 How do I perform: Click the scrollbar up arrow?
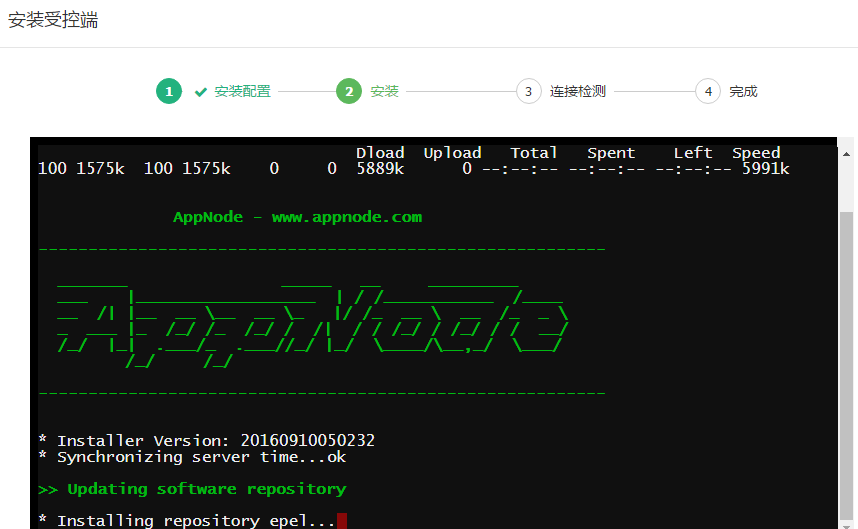[846, 155]
